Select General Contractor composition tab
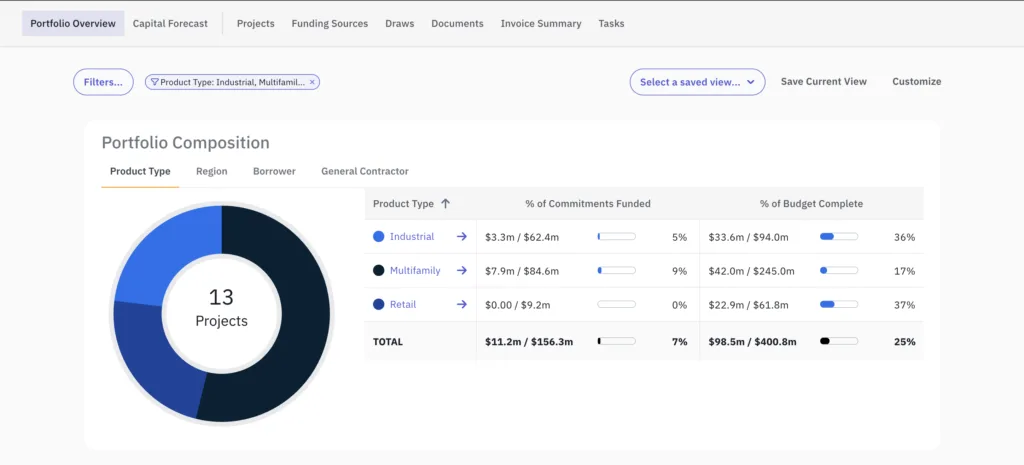Viewport: 1024px width, 465px height. click(x=364, y=171)
